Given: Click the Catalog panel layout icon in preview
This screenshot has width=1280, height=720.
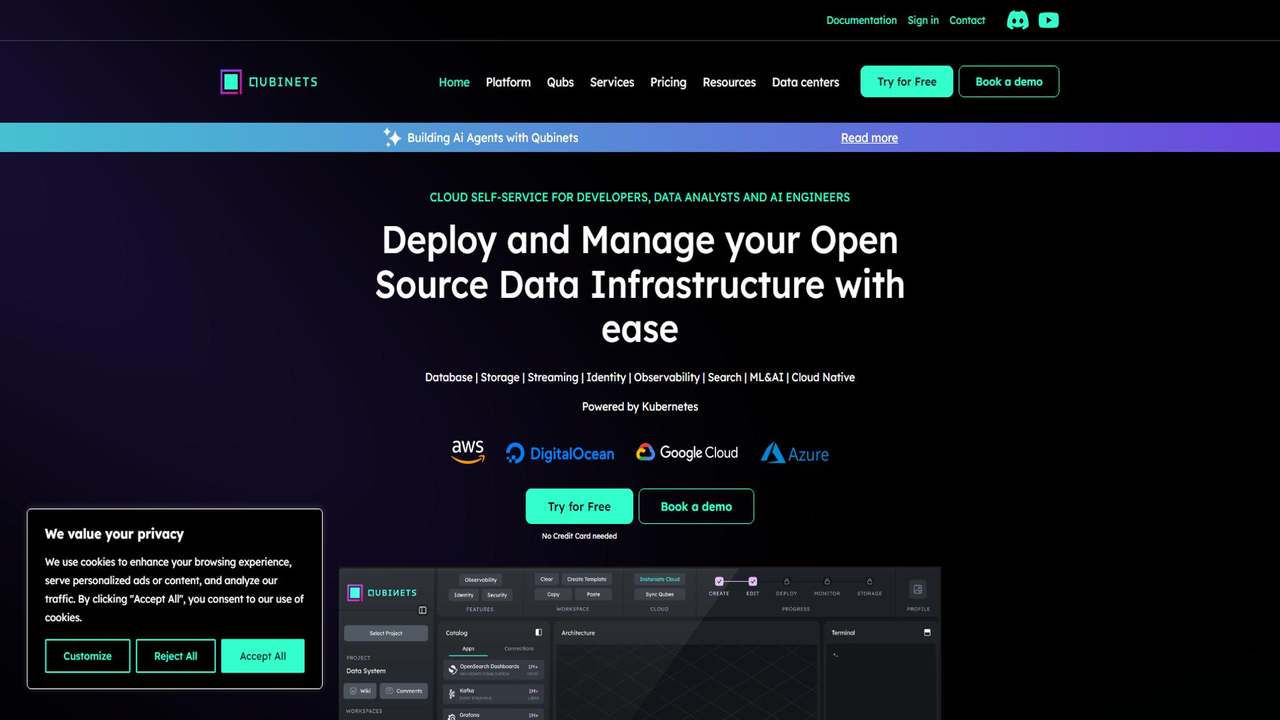Looking at the screenshot, I should 539,632.
